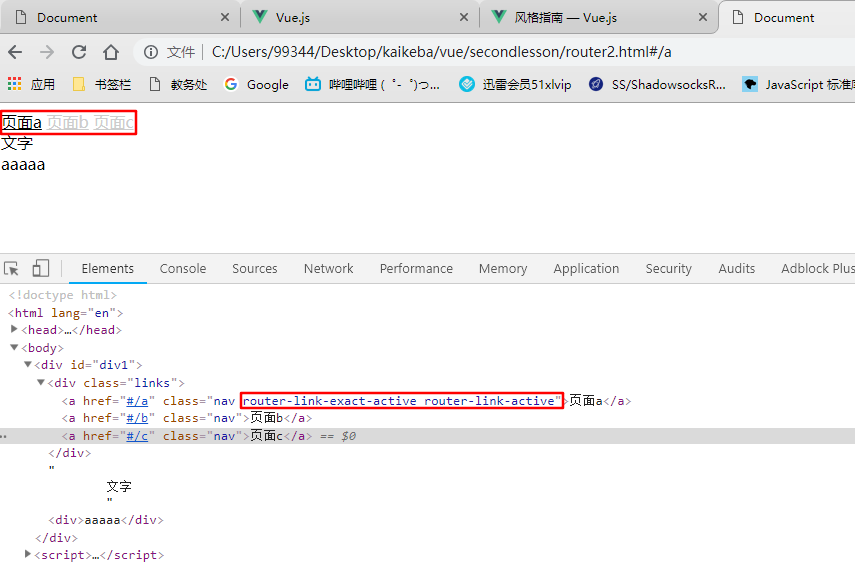Switch to the Console tab
The width and height of the screenshot is (855, 564).
coord(183,268)
